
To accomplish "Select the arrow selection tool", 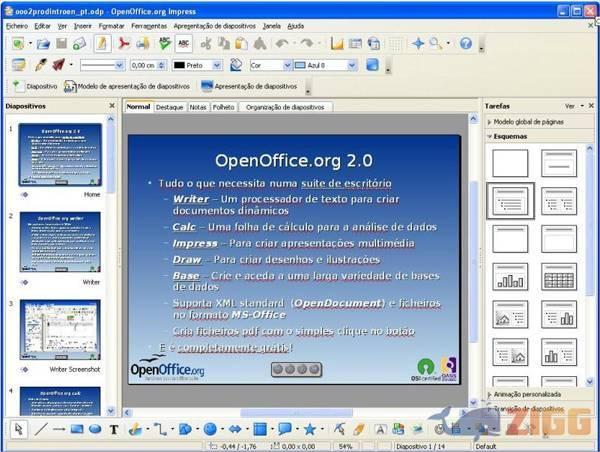I will pos(18,429).
